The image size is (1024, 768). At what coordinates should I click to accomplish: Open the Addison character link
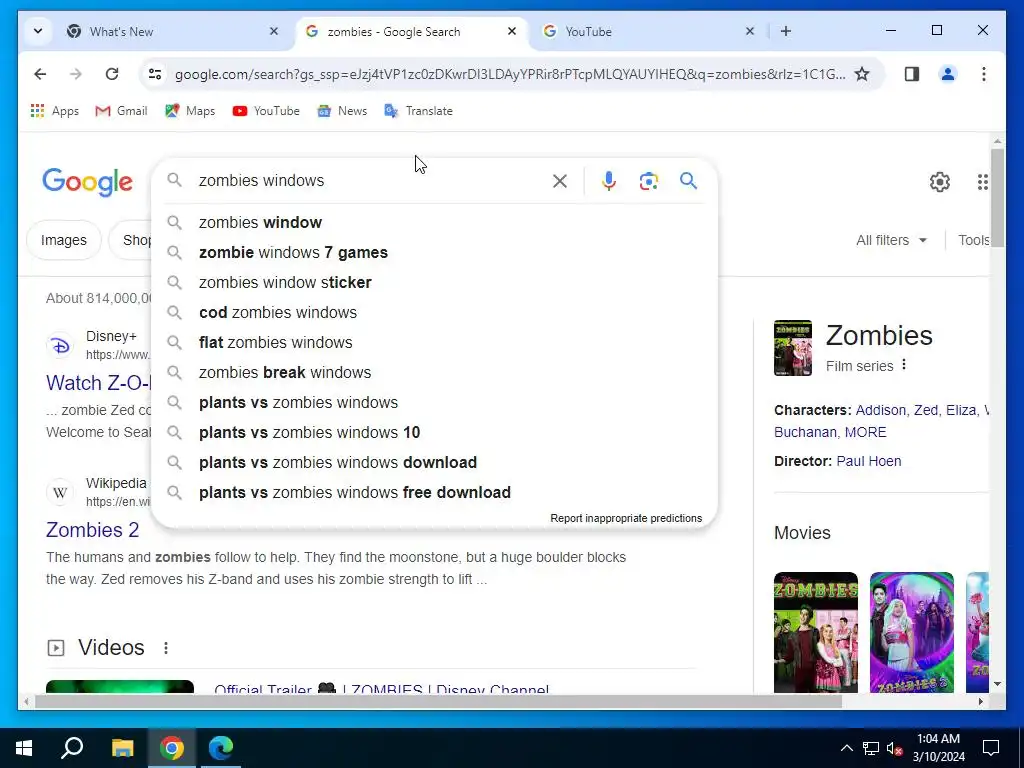pyautogui.click(x=880, y=410)
